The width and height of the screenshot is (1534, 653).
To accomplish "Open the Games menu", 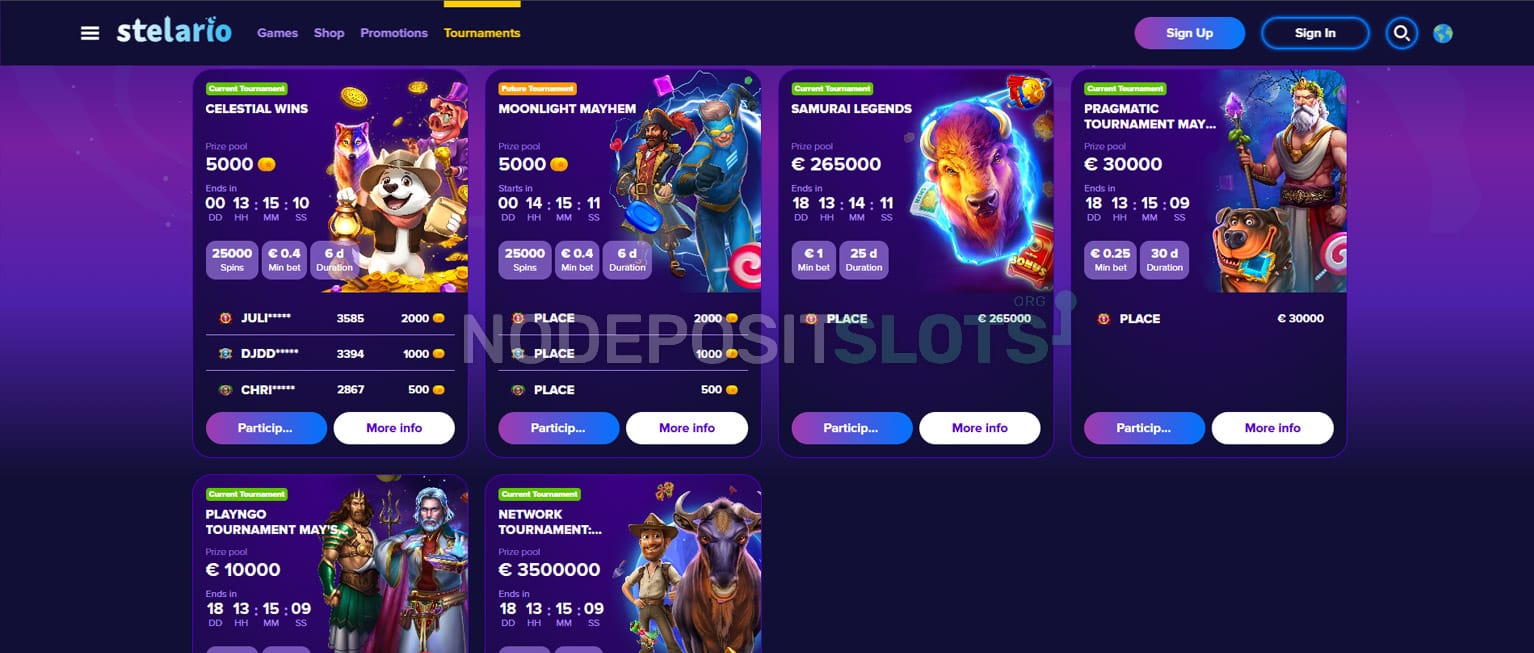I will click(277, 33).
